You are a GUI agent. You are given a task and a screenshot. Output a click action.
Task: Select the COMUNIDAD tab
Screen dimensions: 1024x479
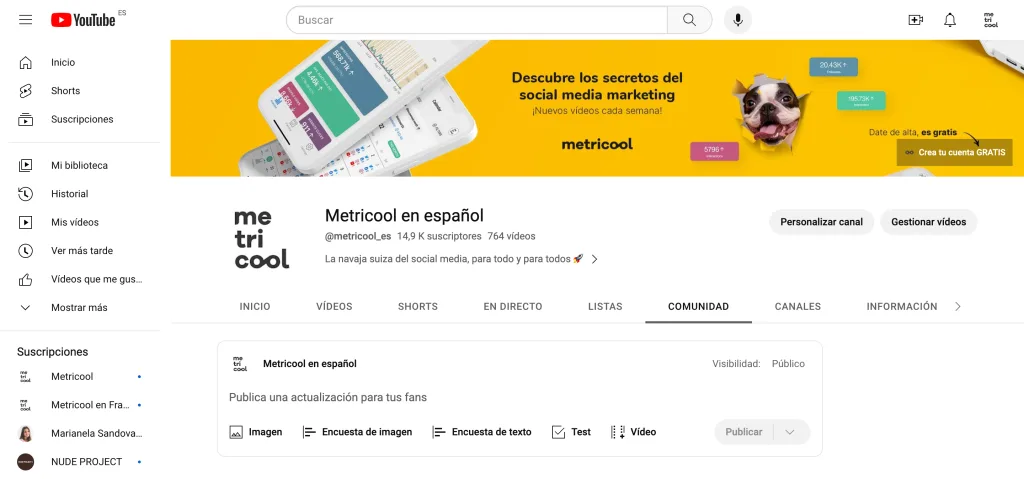point(699,306)
